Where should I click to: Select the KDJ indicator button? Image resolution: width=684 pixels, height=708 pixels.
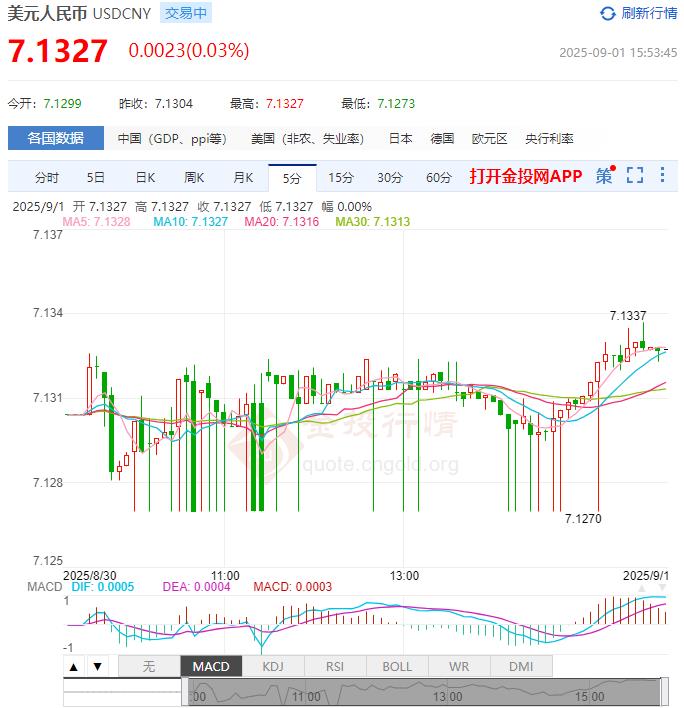[273, 666]
